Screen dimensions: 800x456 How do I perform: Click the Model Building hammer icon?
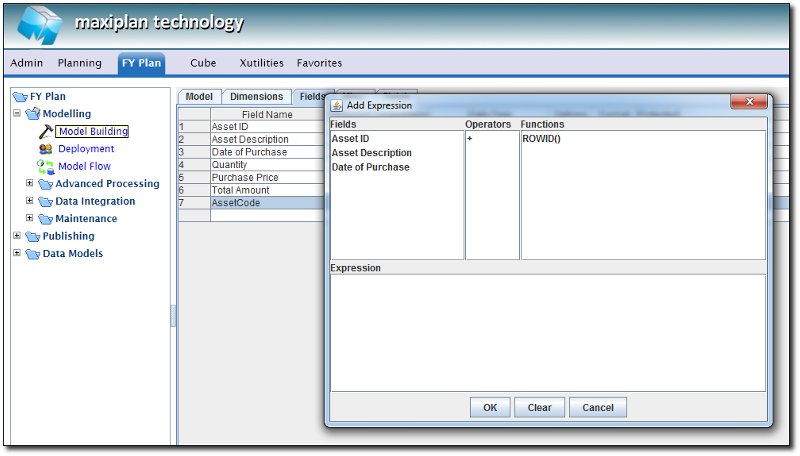[45, 131]
